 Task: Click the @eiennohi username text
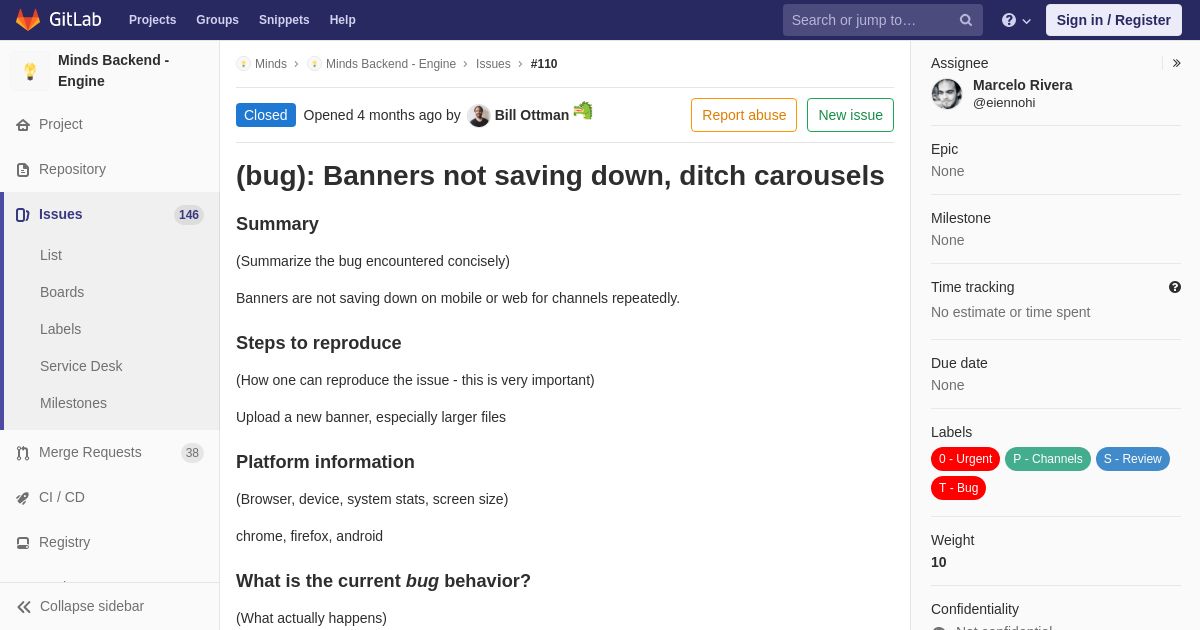pyautogui.click(x=1004, y=103)
